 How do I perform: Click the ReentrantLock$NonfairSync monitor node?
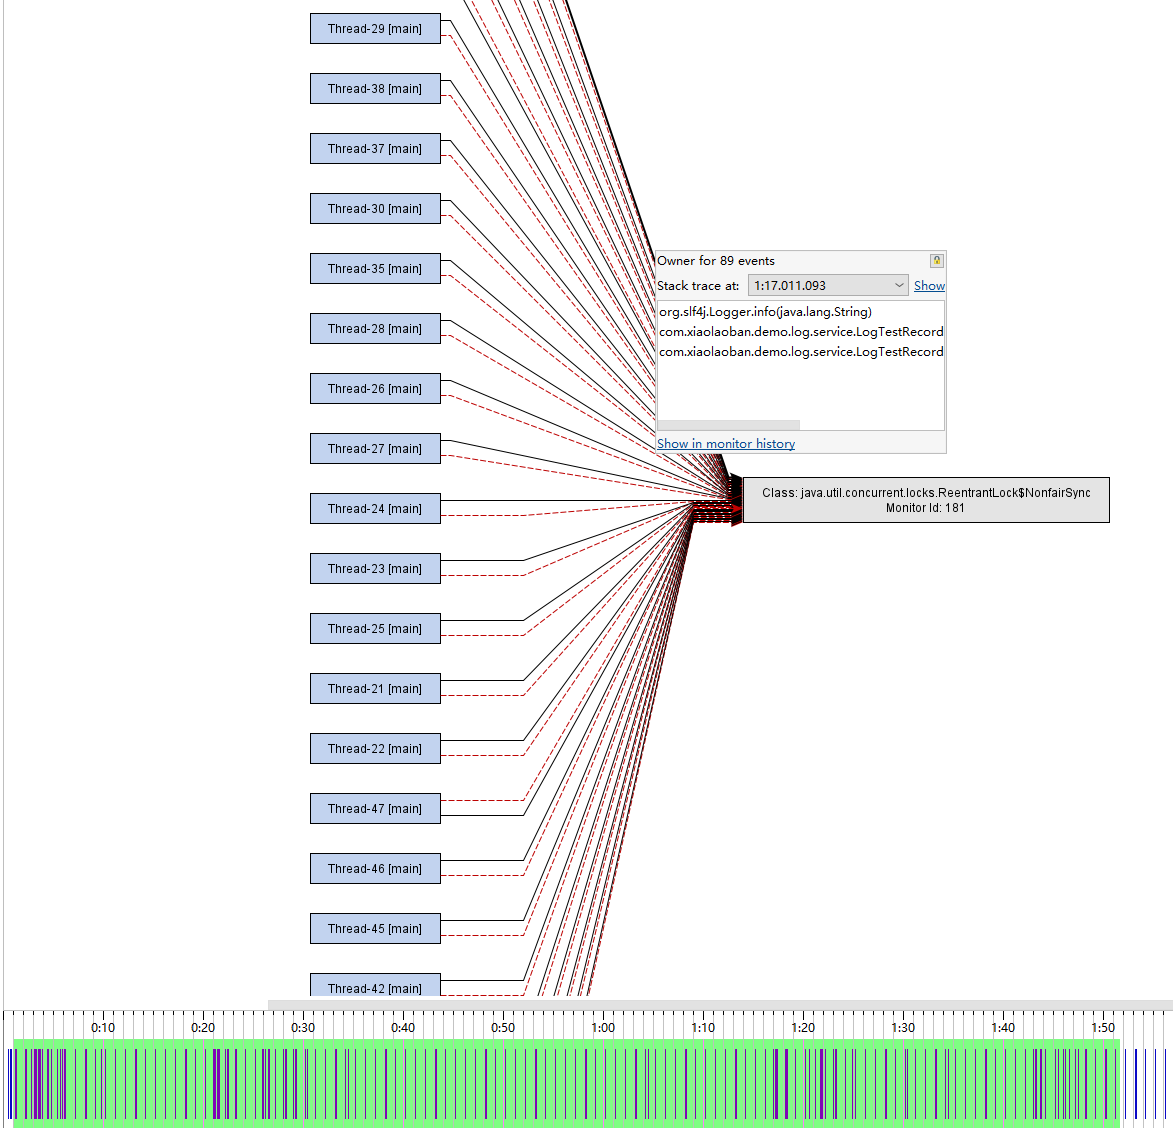coord(925,499)
